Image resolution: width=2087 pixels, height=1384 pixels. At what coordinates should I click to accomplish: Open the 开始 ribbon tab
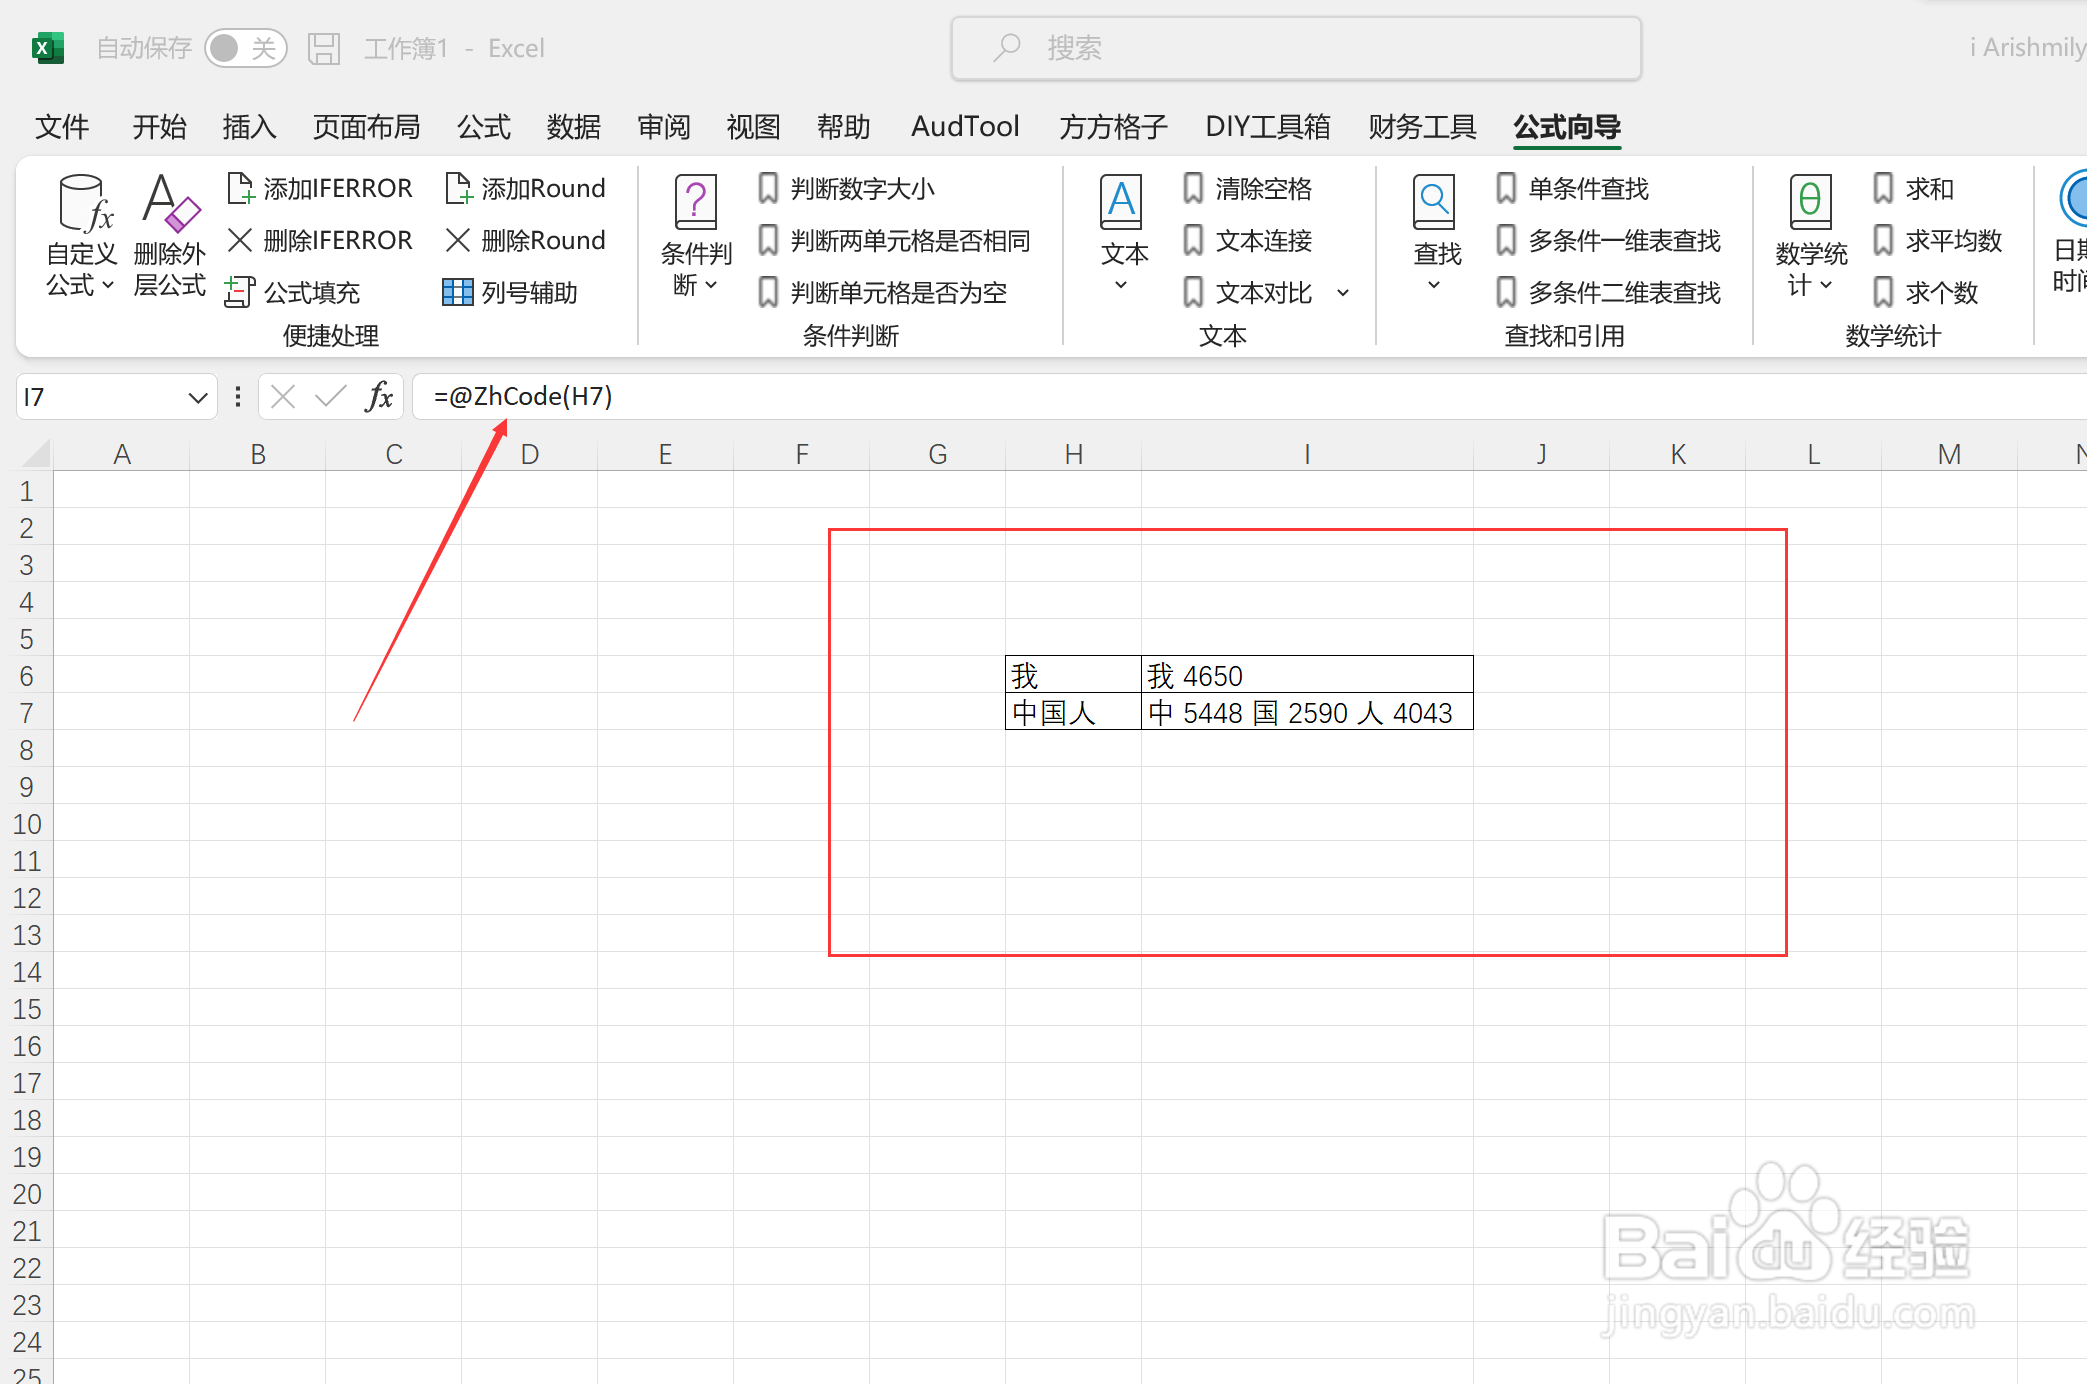(x=159, y=127)
